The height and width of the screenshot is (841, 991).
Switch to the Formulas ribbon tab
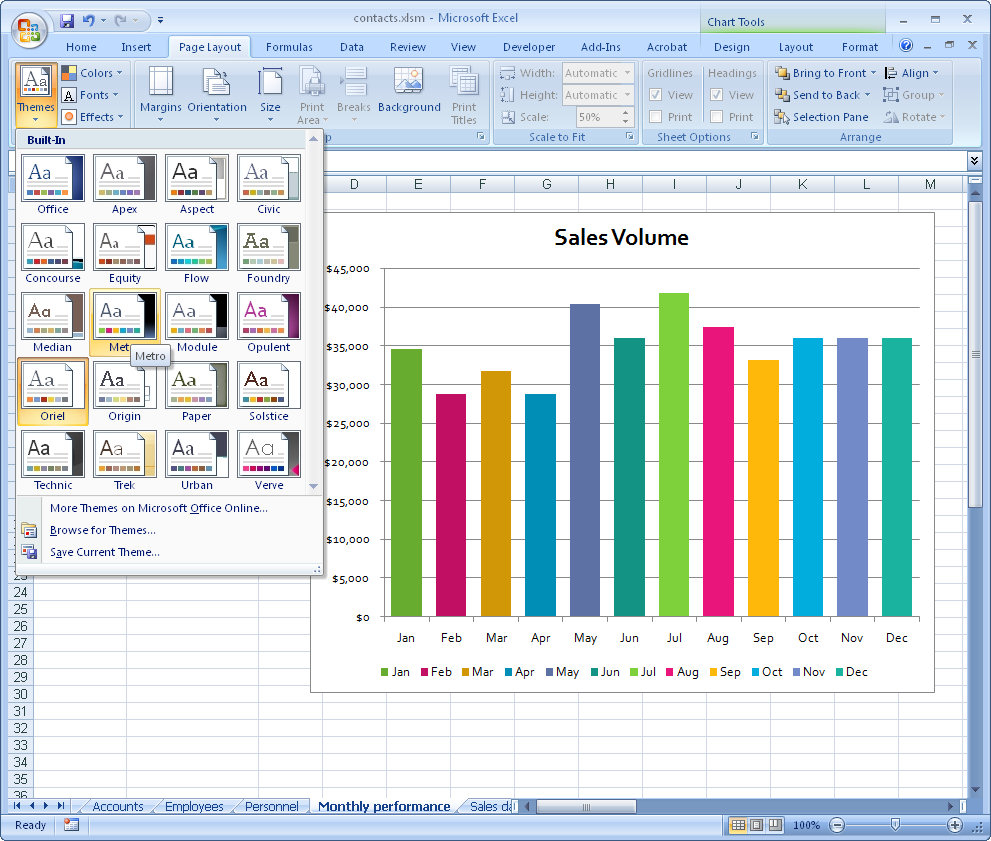coord(289,46)
